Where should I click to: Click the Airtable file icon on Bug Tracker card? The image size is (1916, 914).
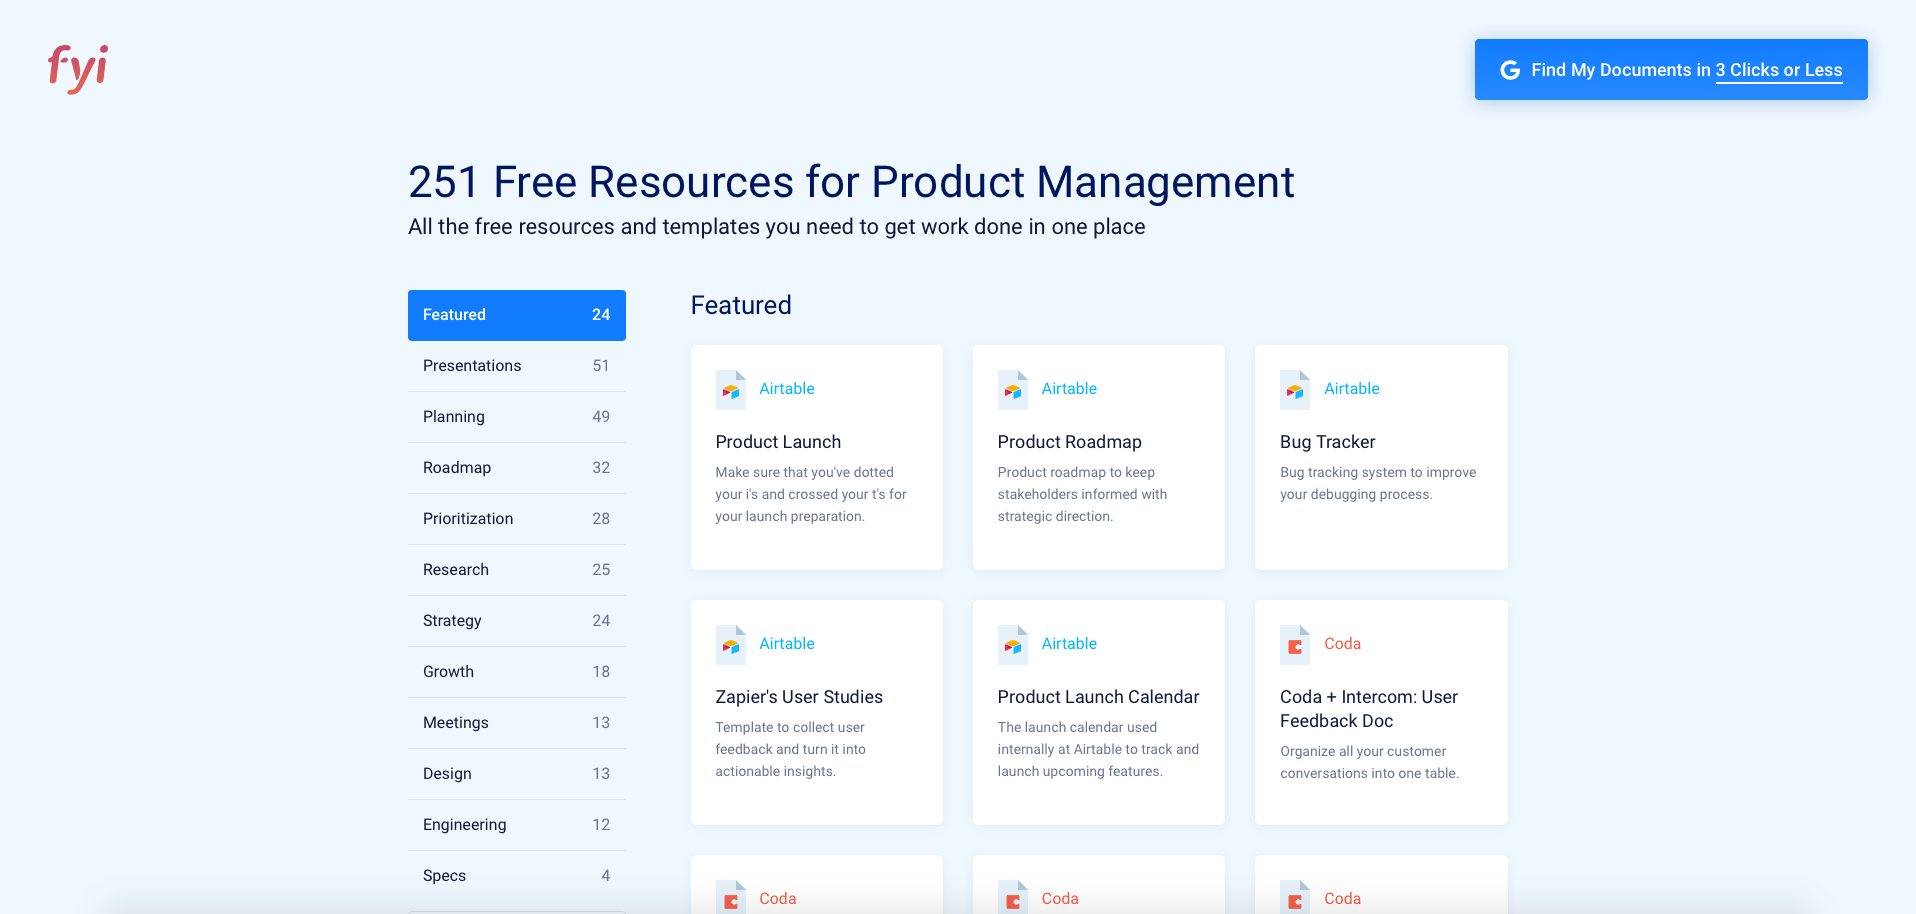point(1295,390)
